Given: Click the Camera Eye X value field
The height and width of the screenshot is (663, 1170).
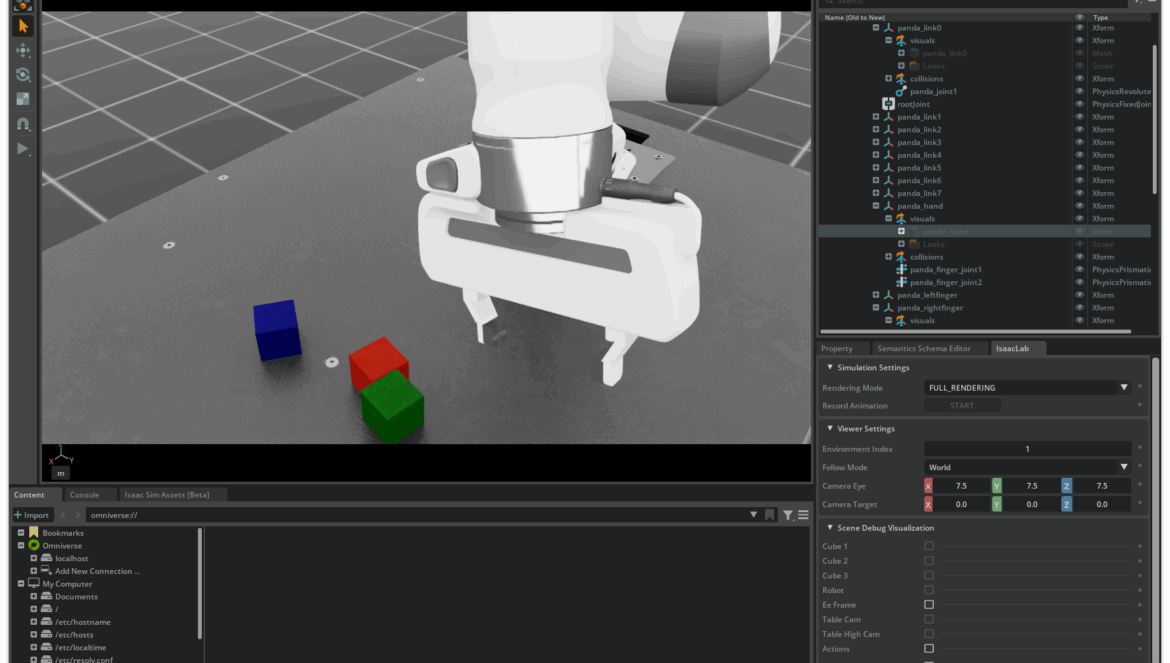Looking at the screenshot, I should click(961, 486).
